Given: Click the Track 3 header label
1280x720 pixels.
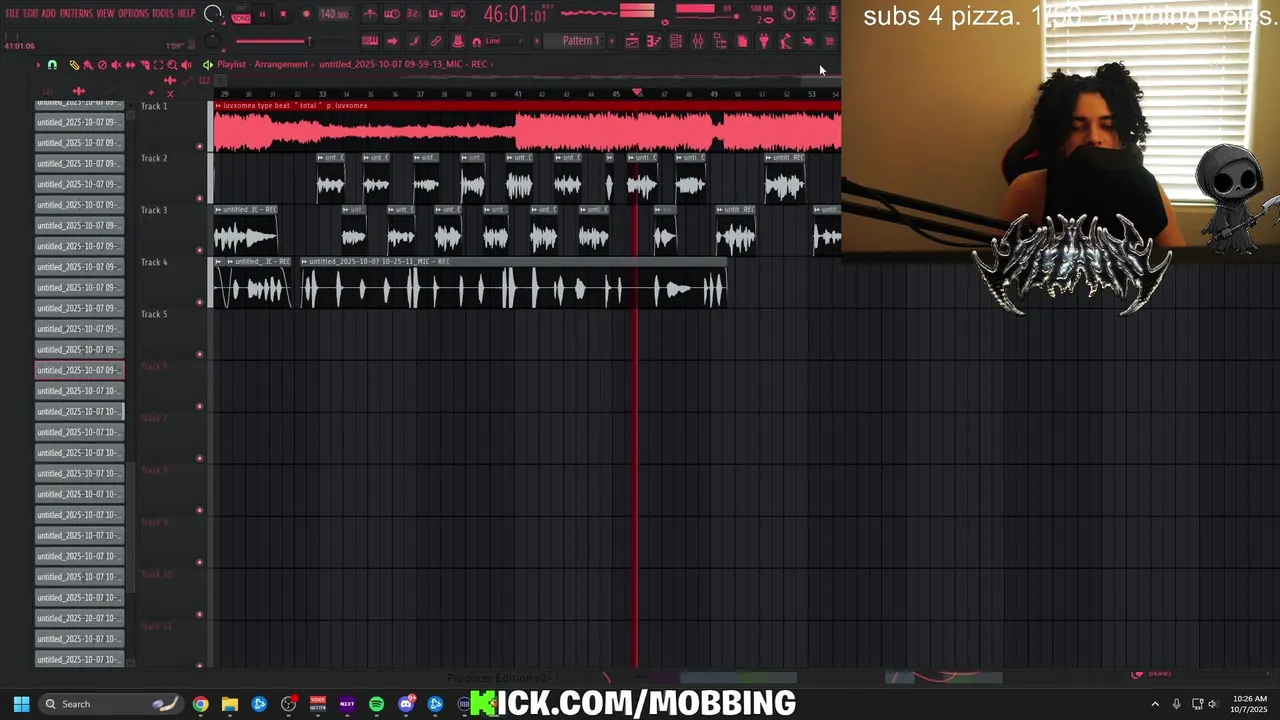Looking at the screenshot, I should (154, 210).
